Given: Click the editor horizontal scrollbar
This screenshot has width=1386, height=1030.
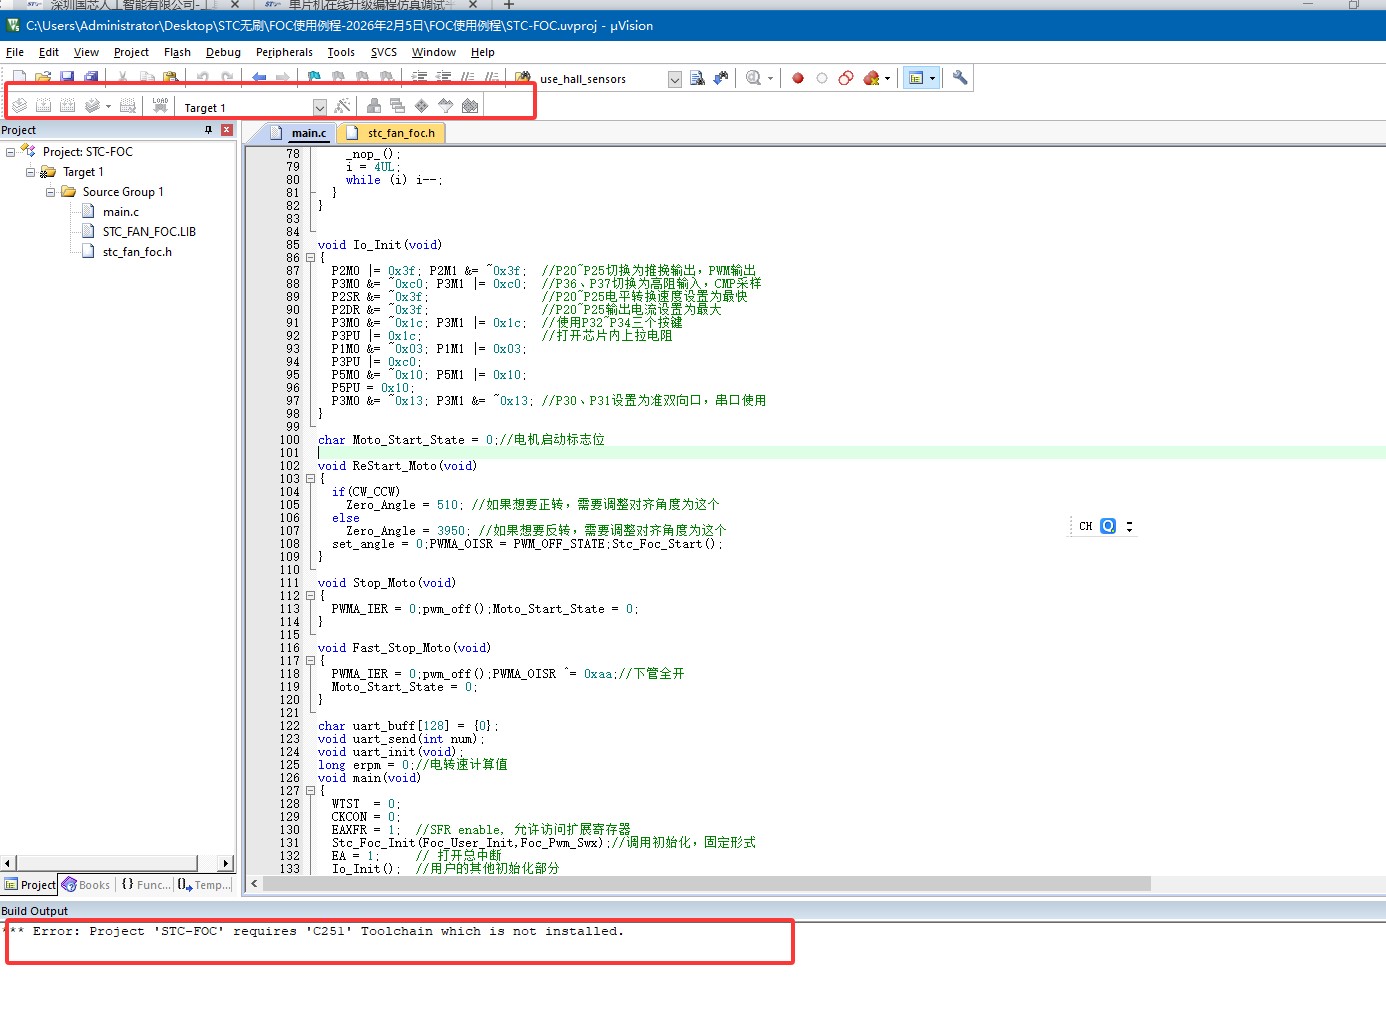Looking at the screenshot, I should pos(700,884).
